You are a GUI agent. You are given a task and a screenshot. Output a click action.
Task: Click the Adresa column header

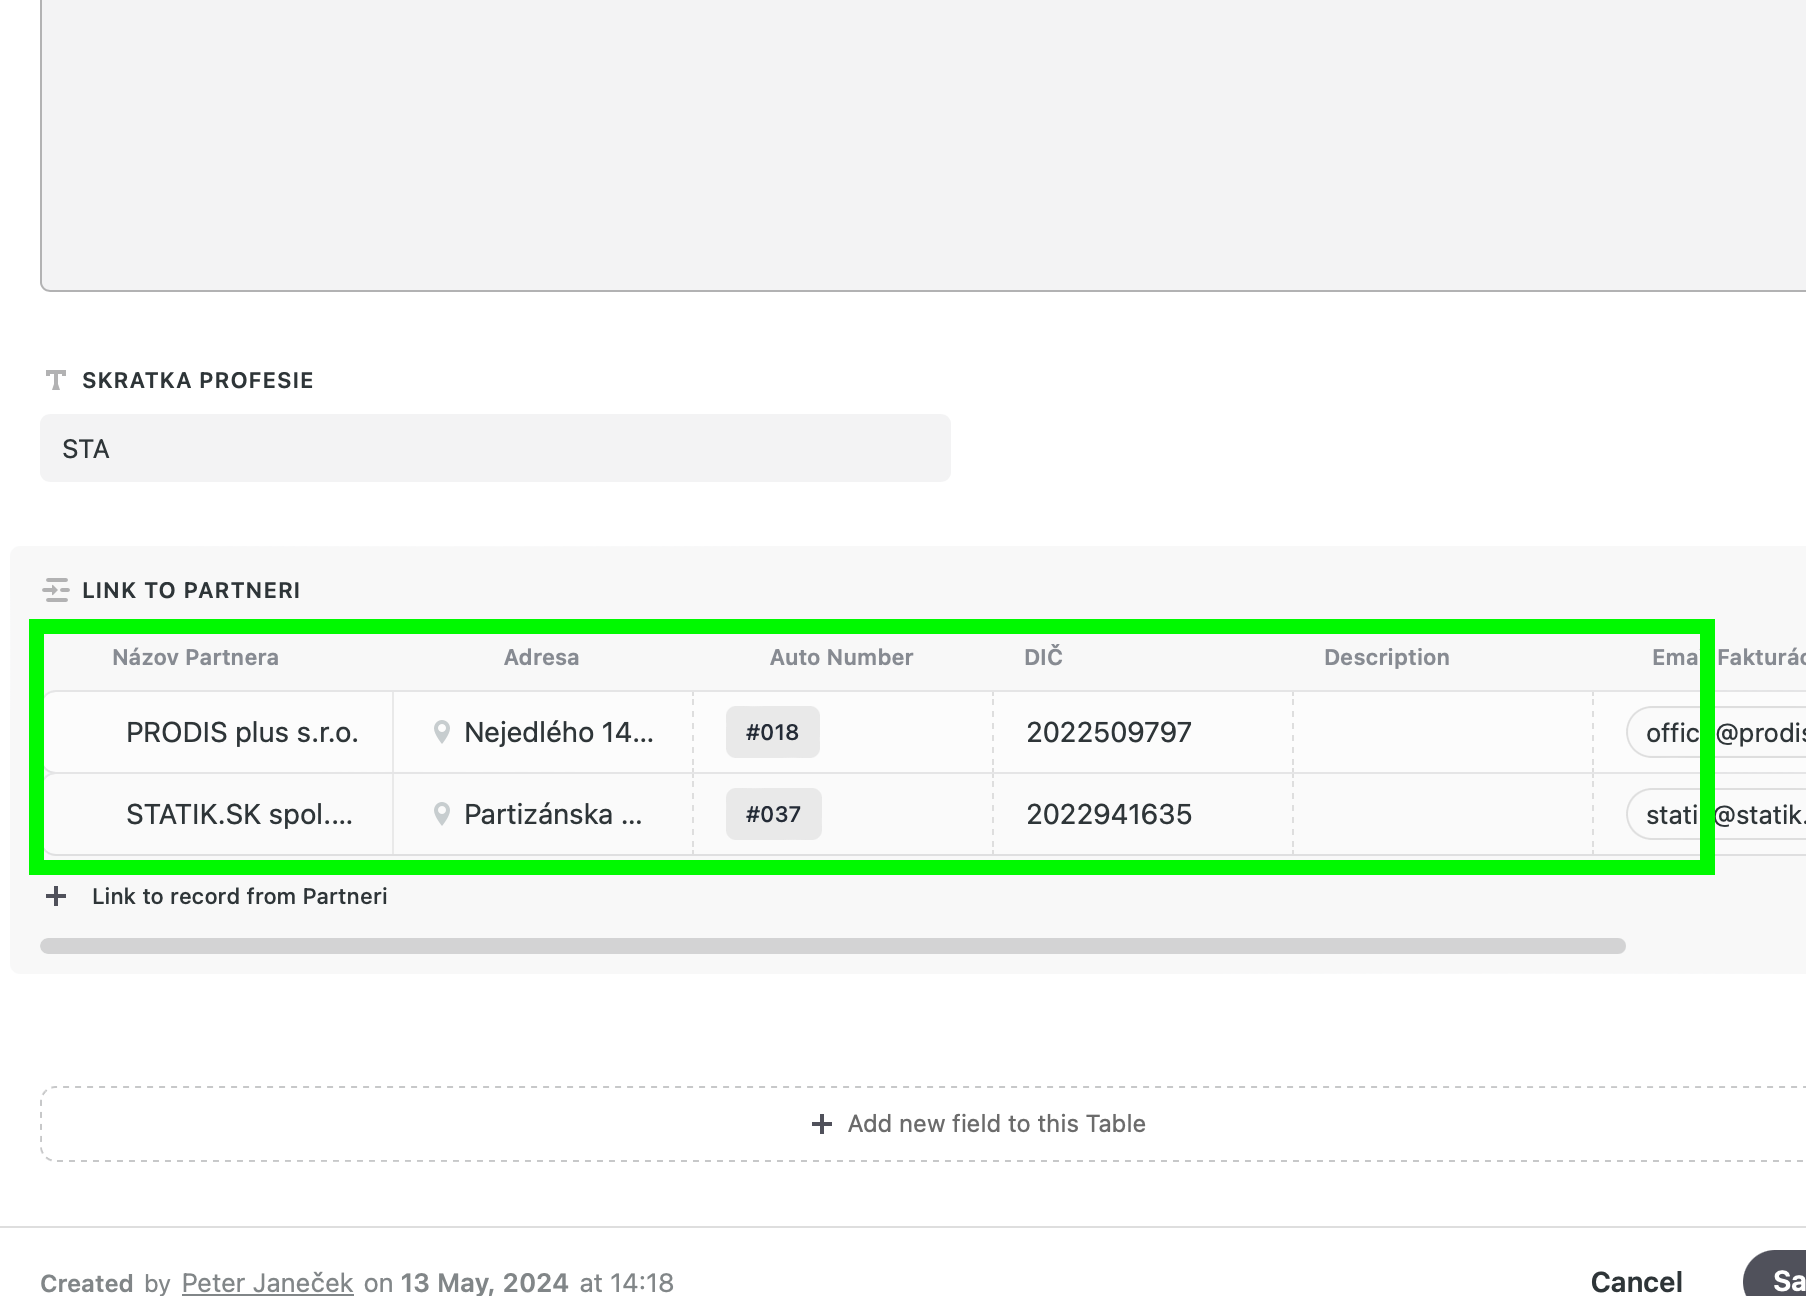tap(541, 657)
